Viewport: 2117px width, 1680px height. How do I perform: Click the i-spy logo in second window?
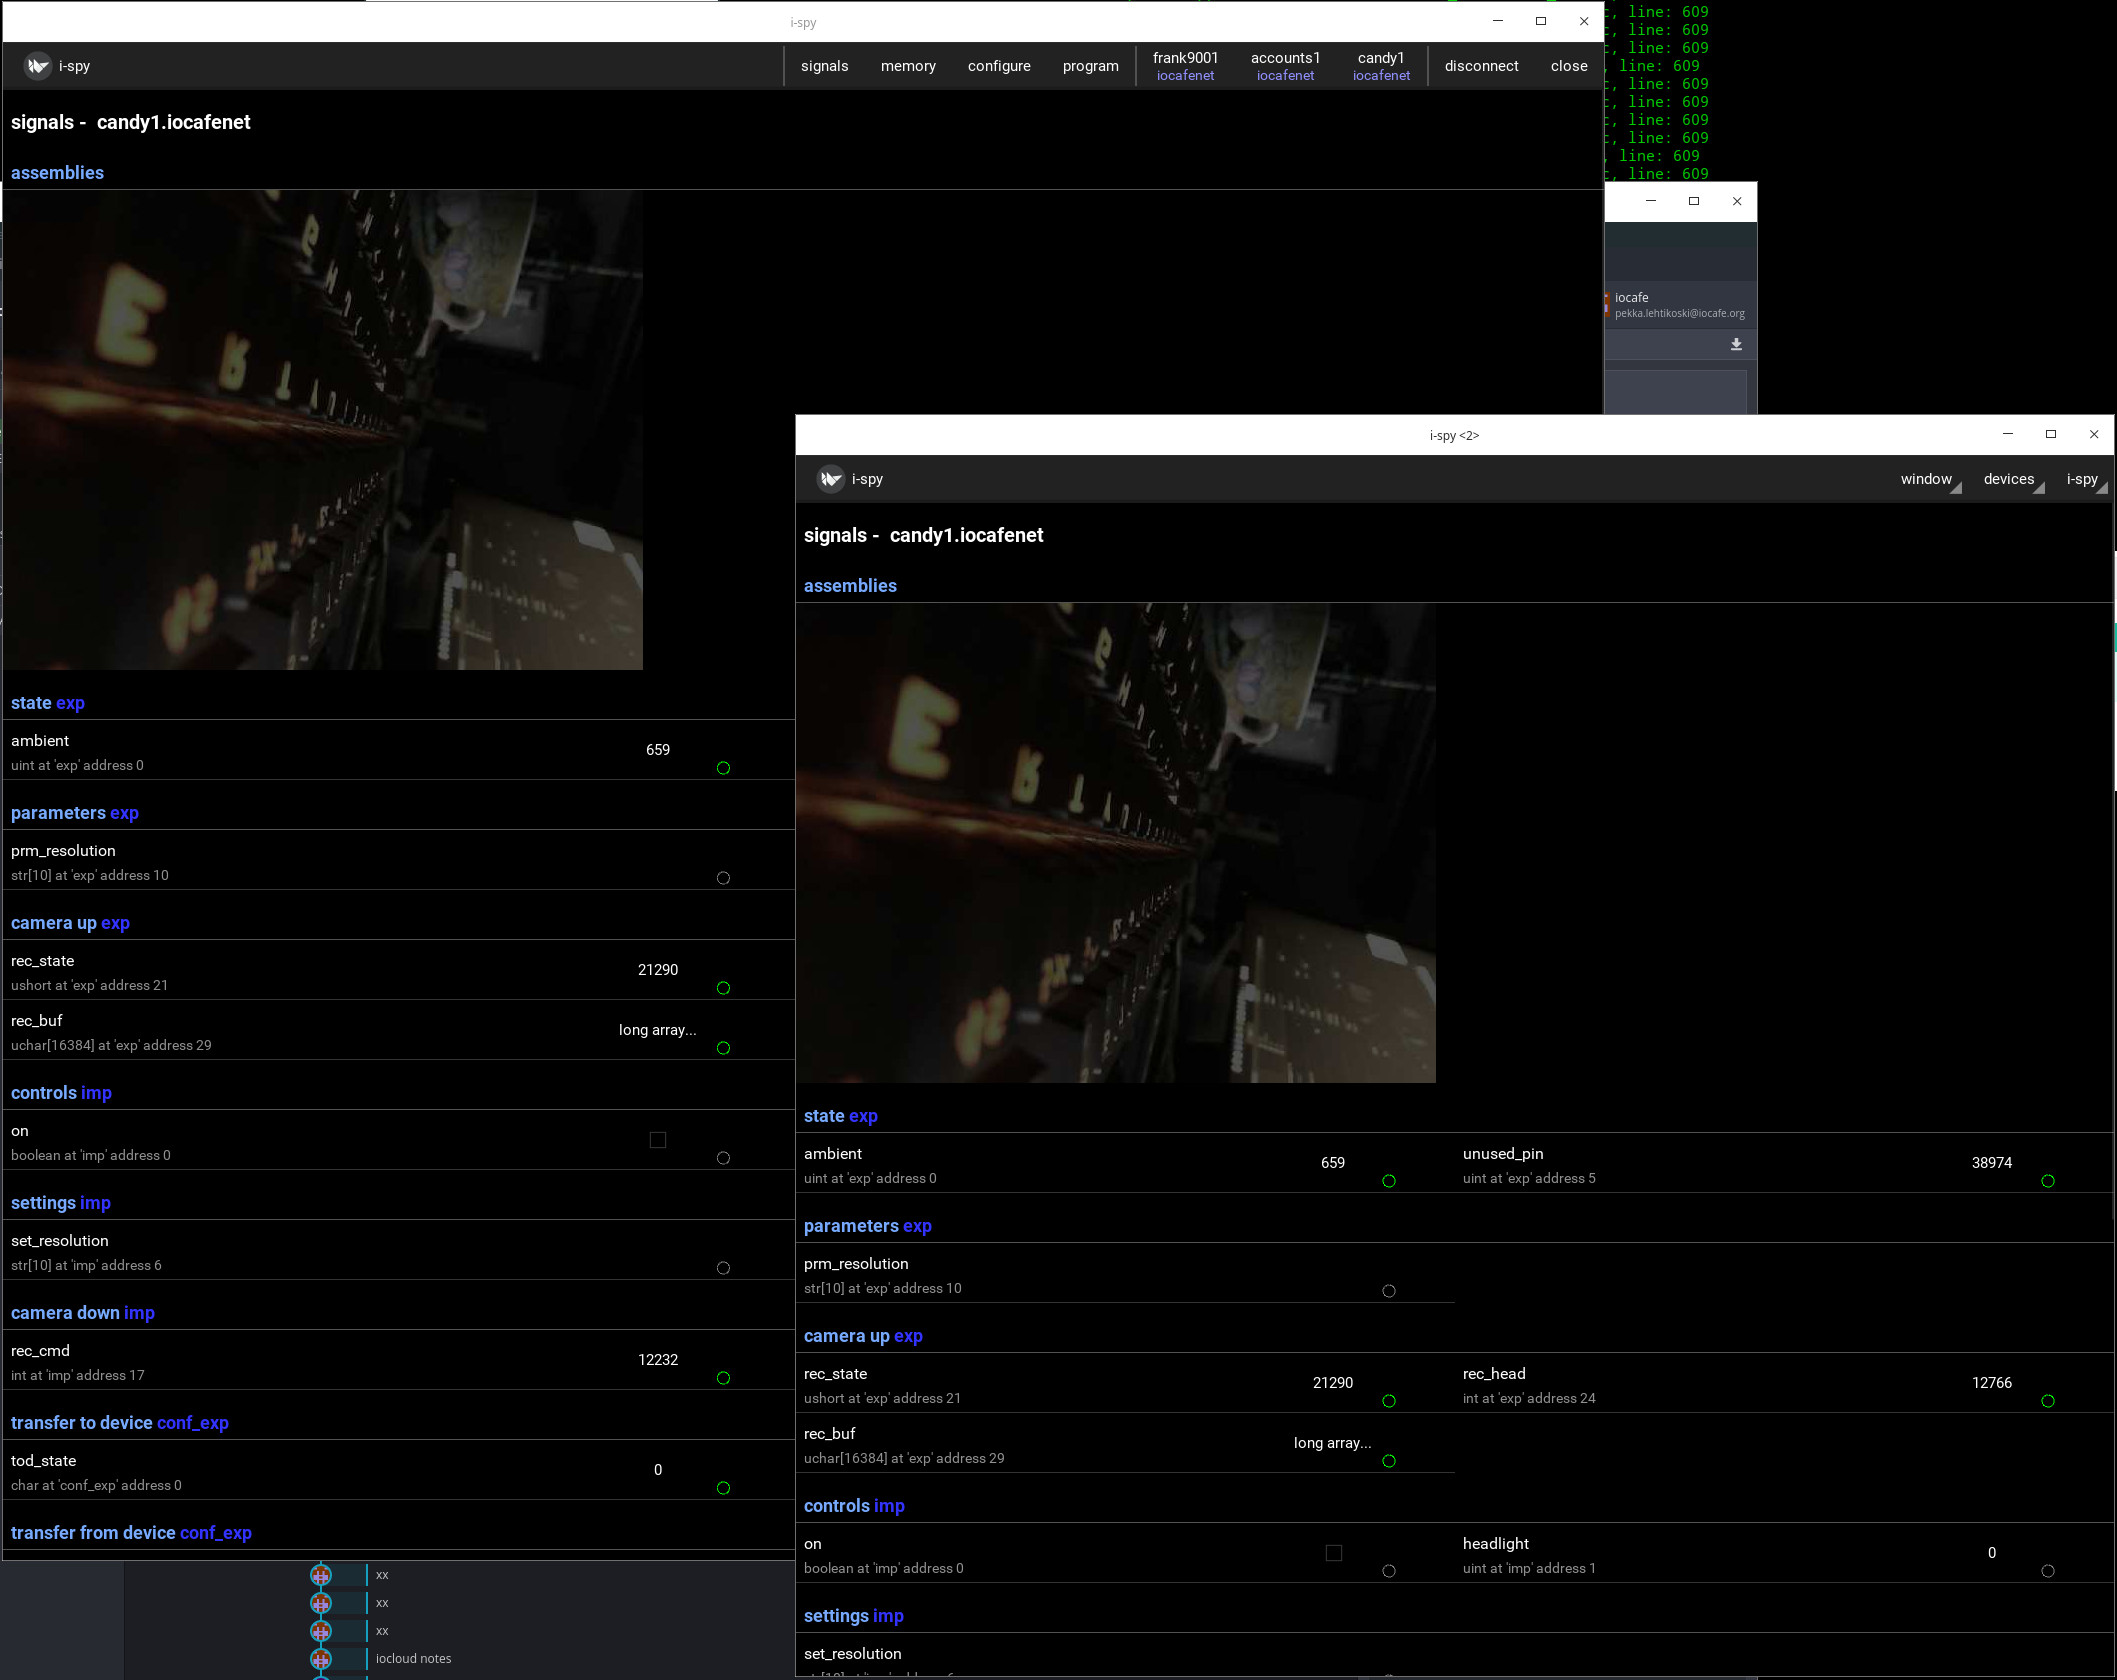click(x=831, y=479)
